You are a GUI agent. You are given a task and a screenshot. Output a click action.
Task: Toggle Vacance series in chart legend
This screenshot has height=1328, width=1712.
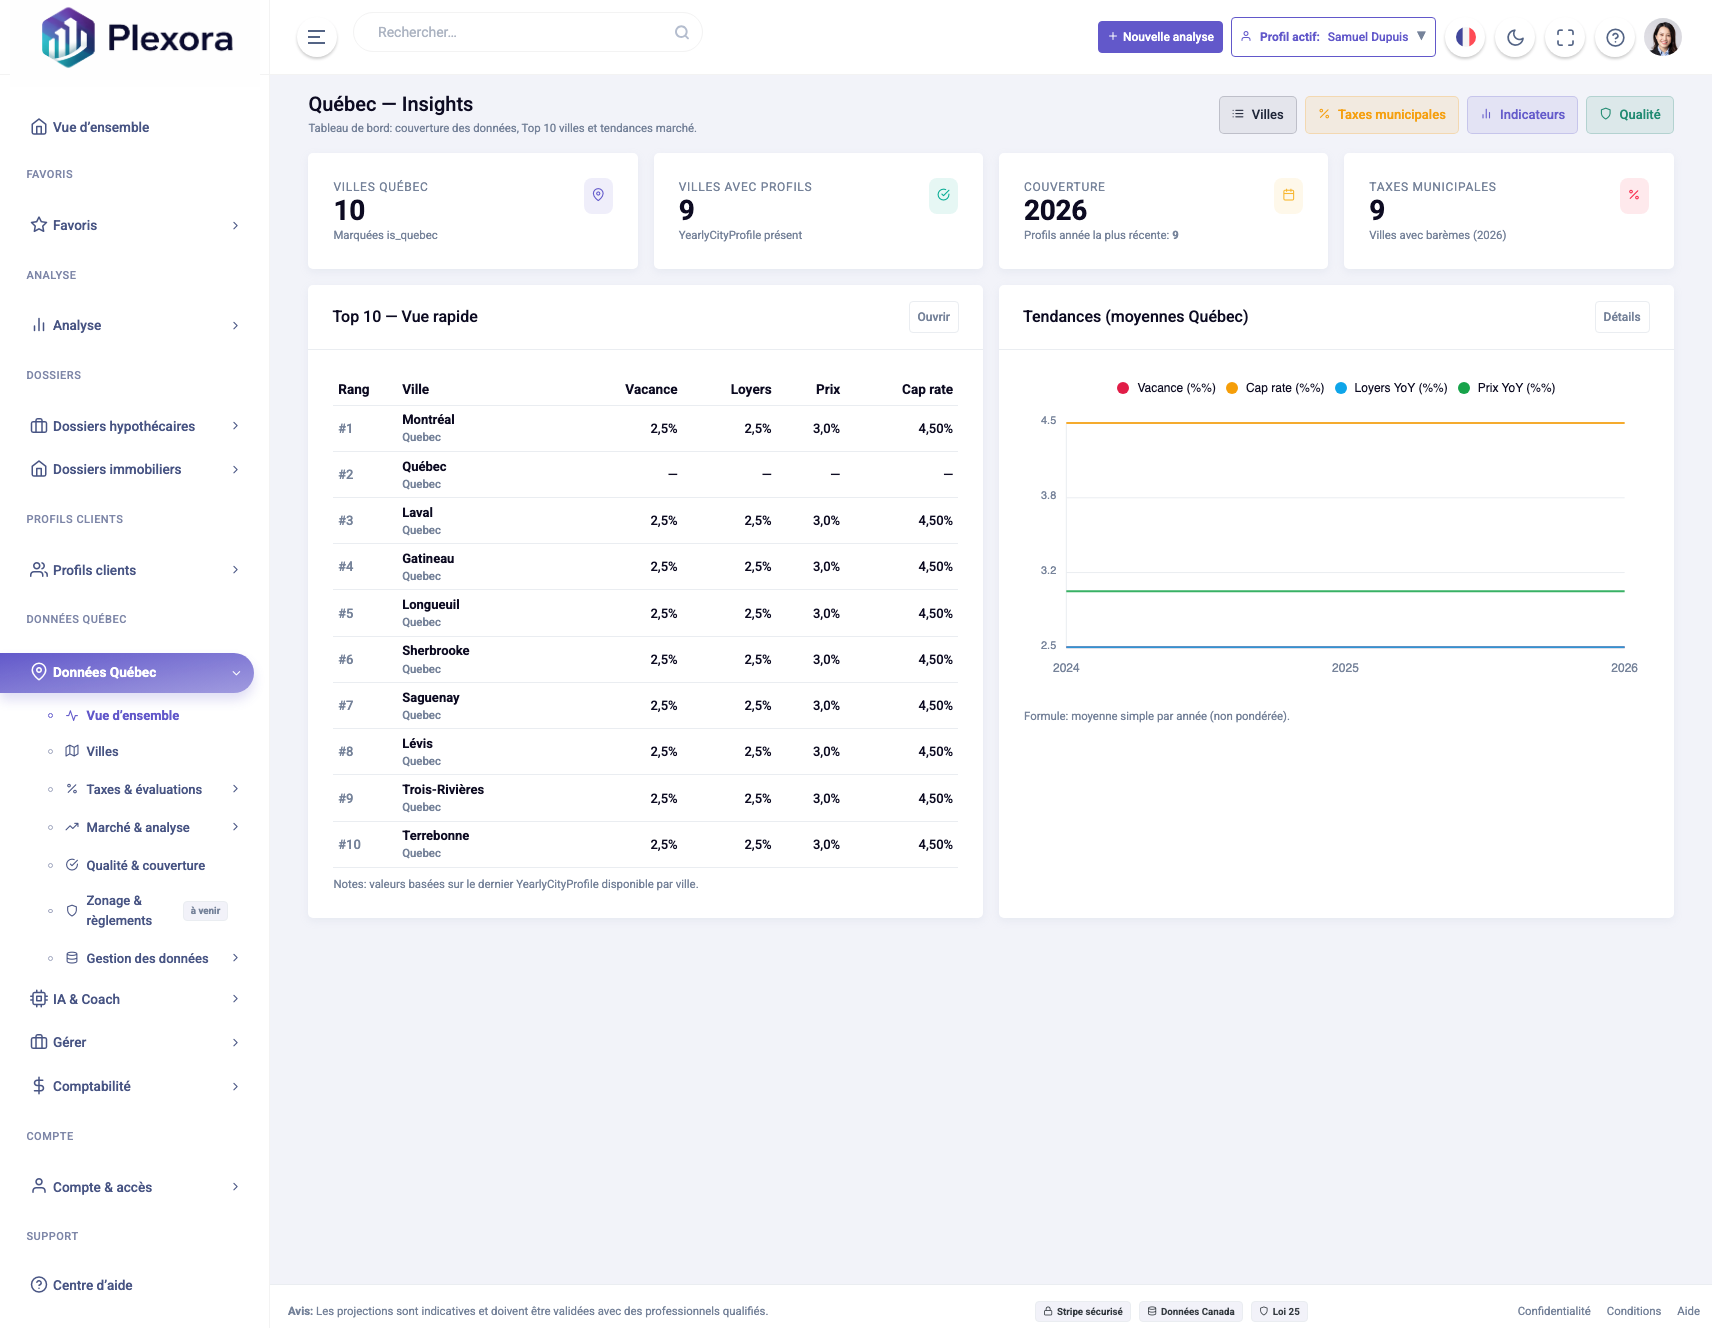coord(1166,388)
